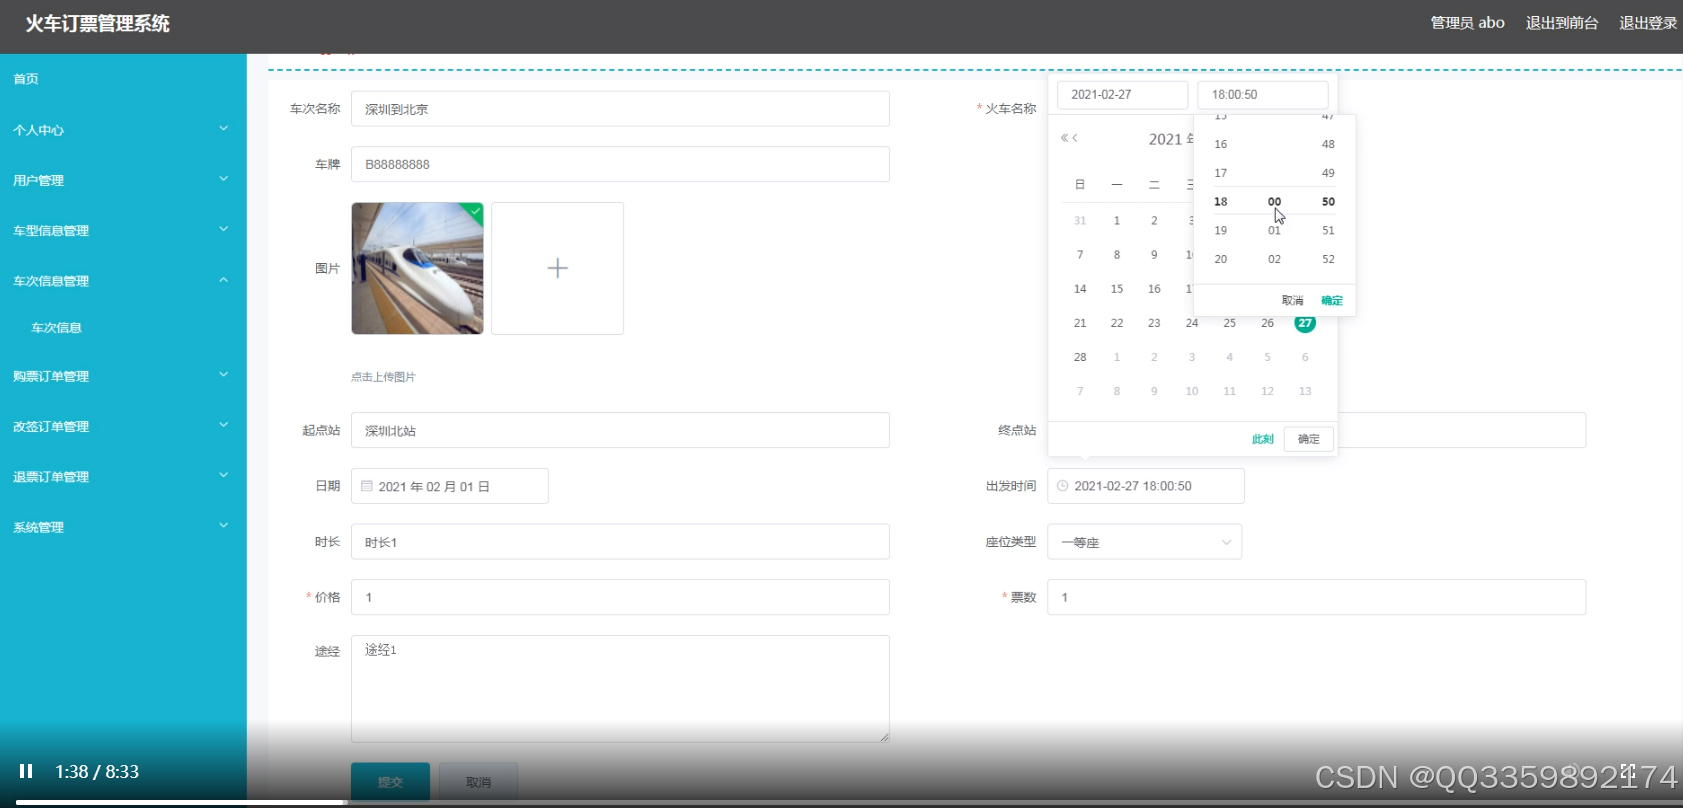1683x808 pixels.
Task: Expand 车型信息管理 menu chevron
Action: pos(224,229)
